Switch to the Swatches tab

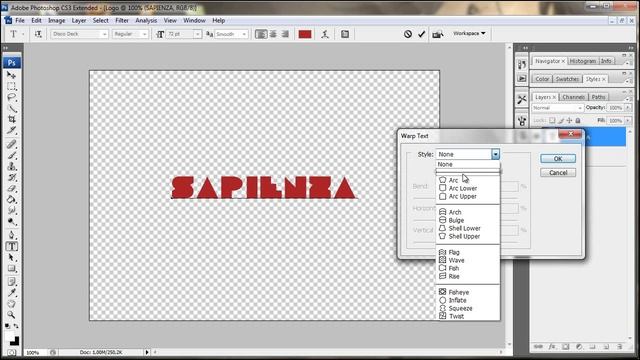(x=567, y=79)
